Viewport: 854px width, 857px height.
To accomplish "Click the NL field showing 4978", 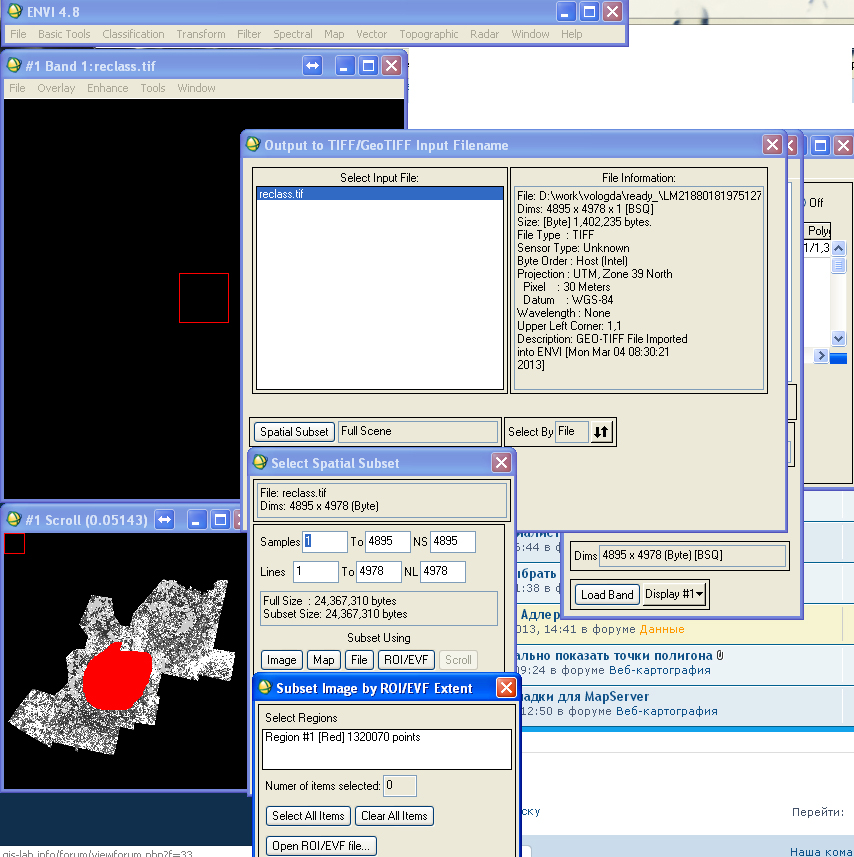I will pos(443,571).
